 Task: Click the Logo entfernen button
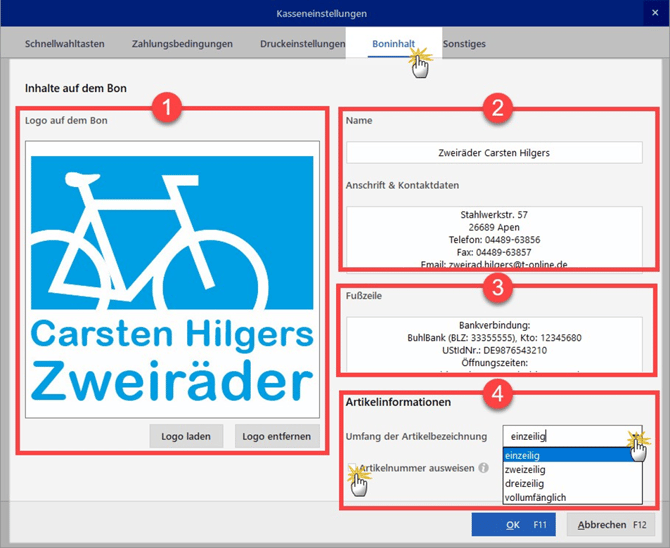[x=277, y=436]
